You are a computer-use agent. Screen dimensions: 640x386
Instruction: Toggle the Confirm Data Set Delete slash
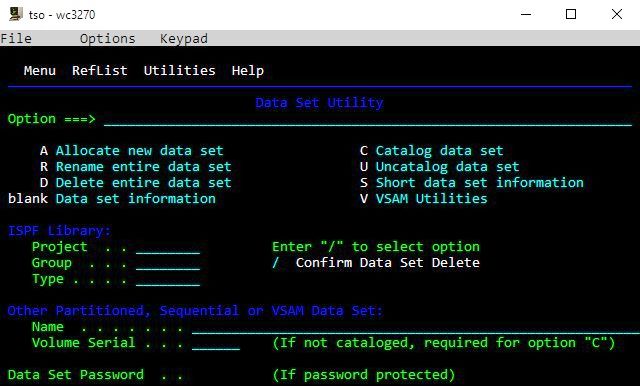(x=276, y=263)
